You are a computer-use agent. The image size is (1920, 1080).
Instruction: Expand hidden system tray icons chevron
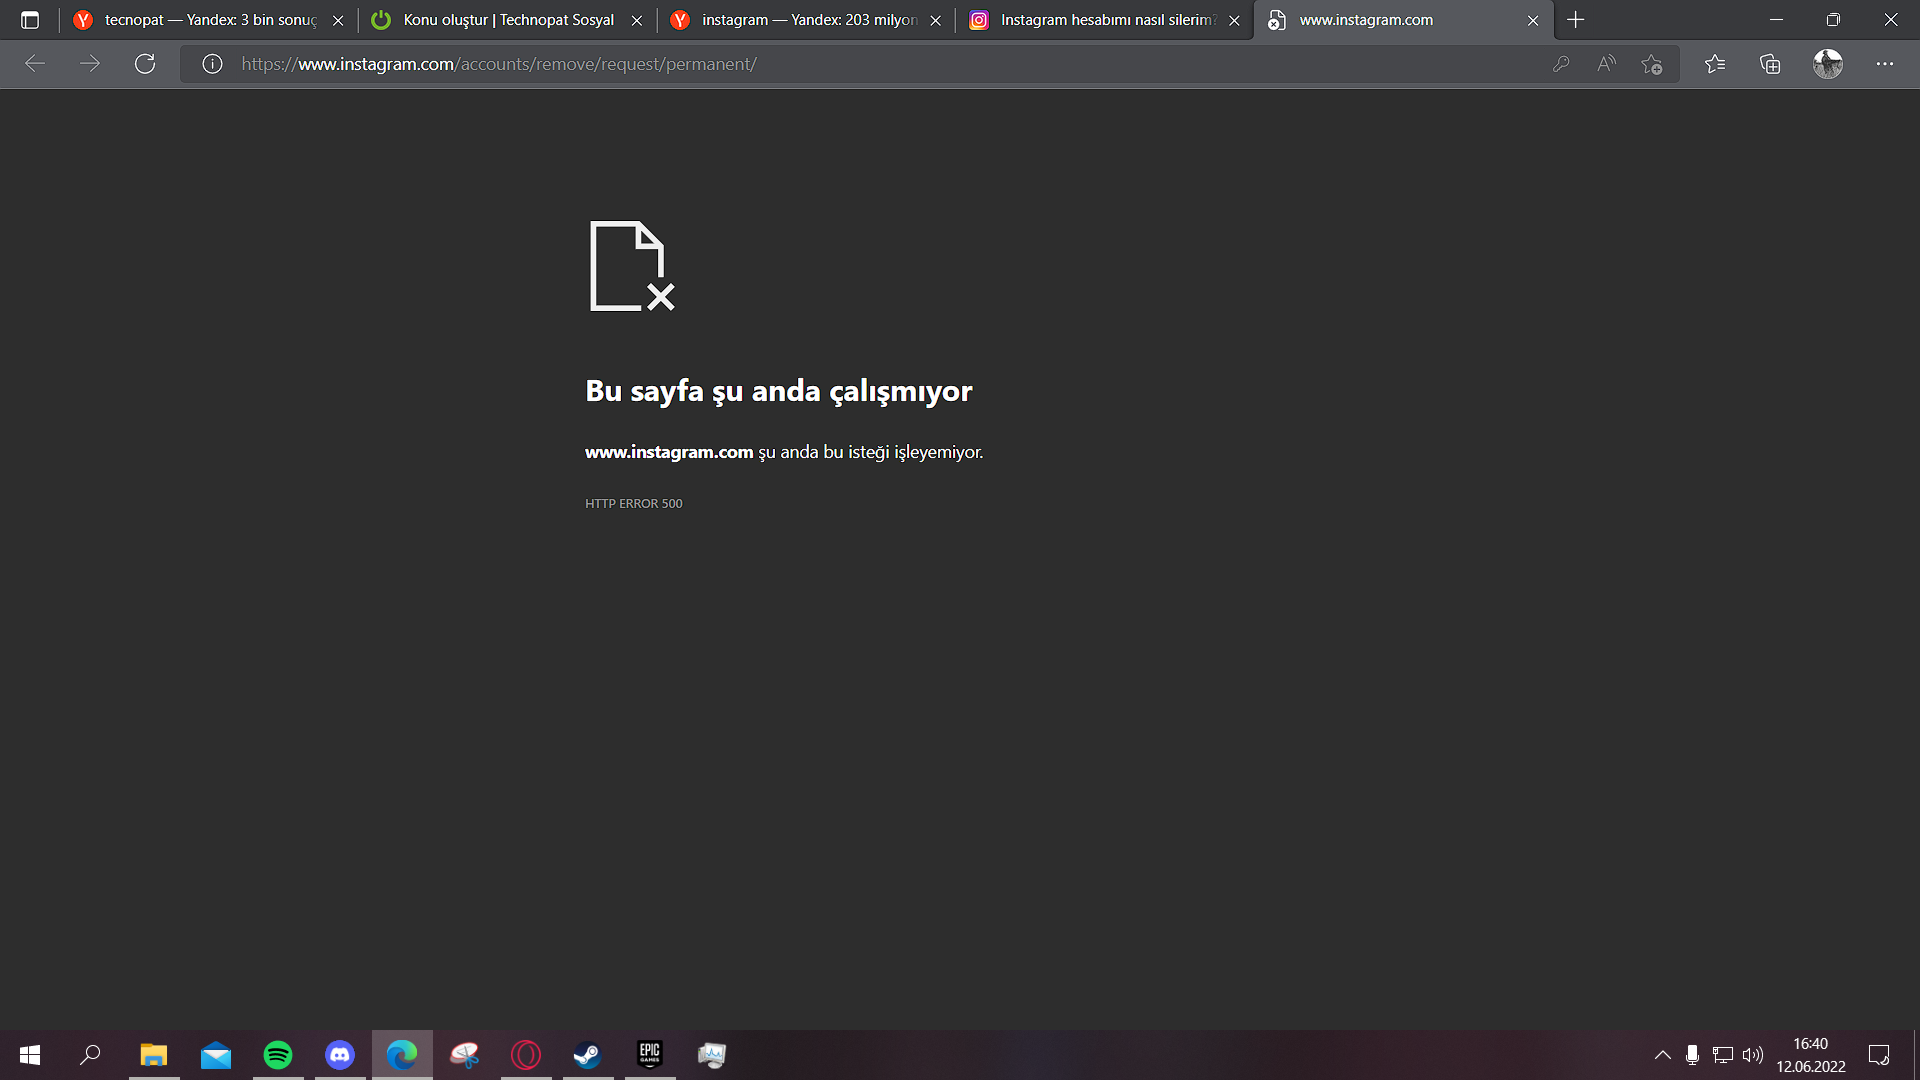[x=1662, y=1055]
